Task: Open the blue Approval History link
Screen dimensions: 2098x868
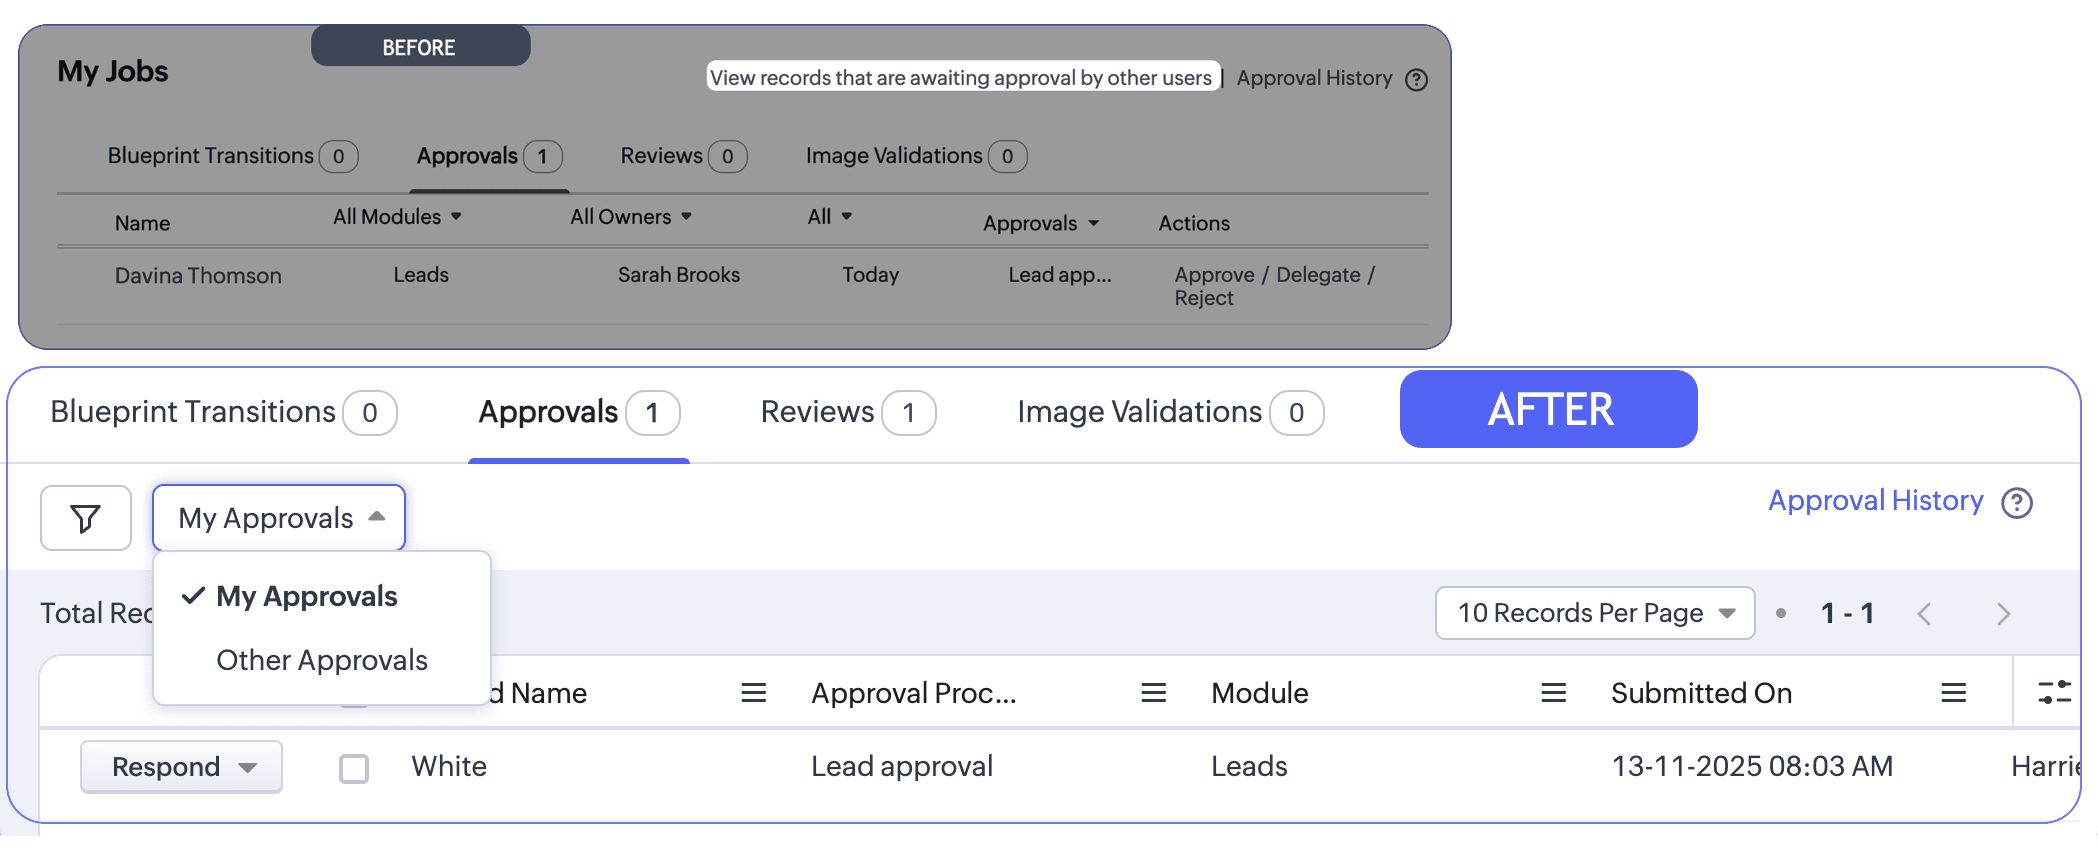Action: [1875, 501]
